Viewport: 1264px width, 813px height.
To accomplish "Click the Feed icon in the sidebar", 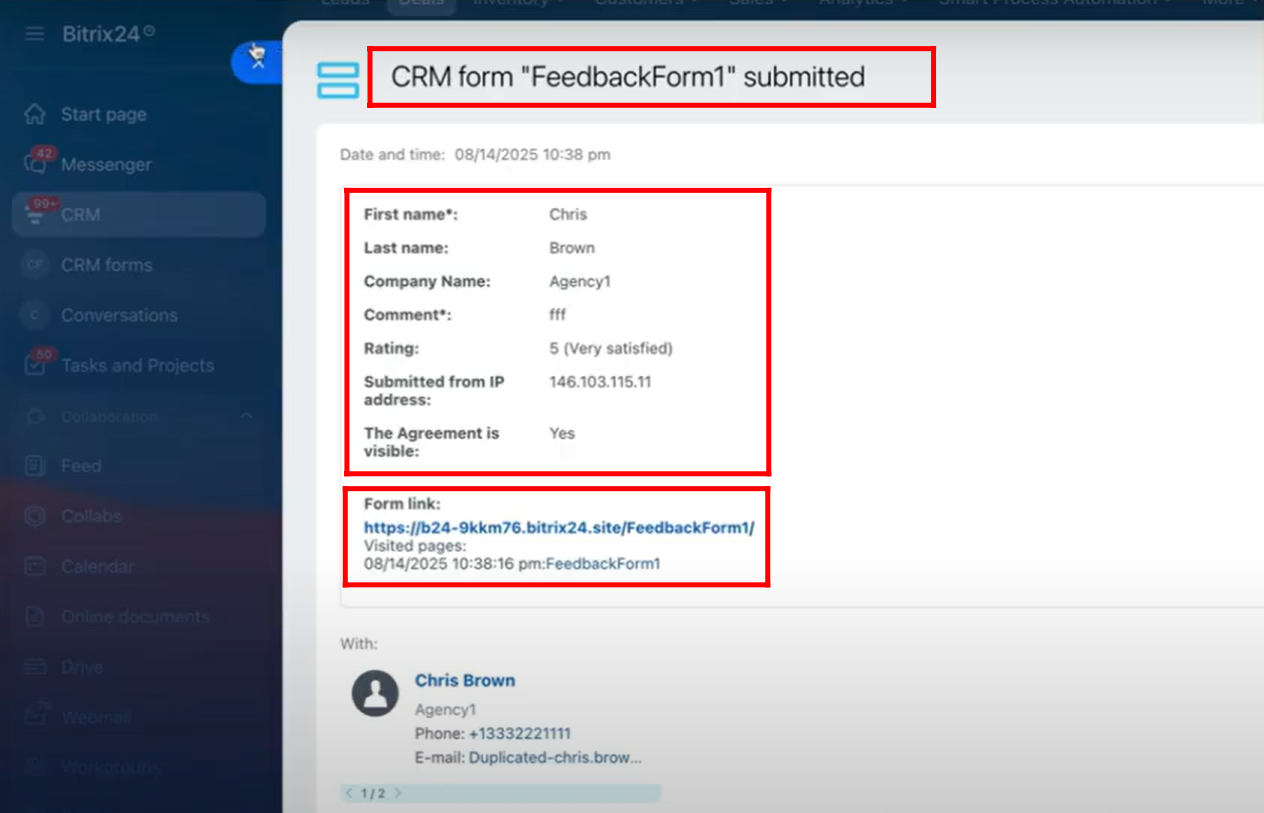I will 35,466.
